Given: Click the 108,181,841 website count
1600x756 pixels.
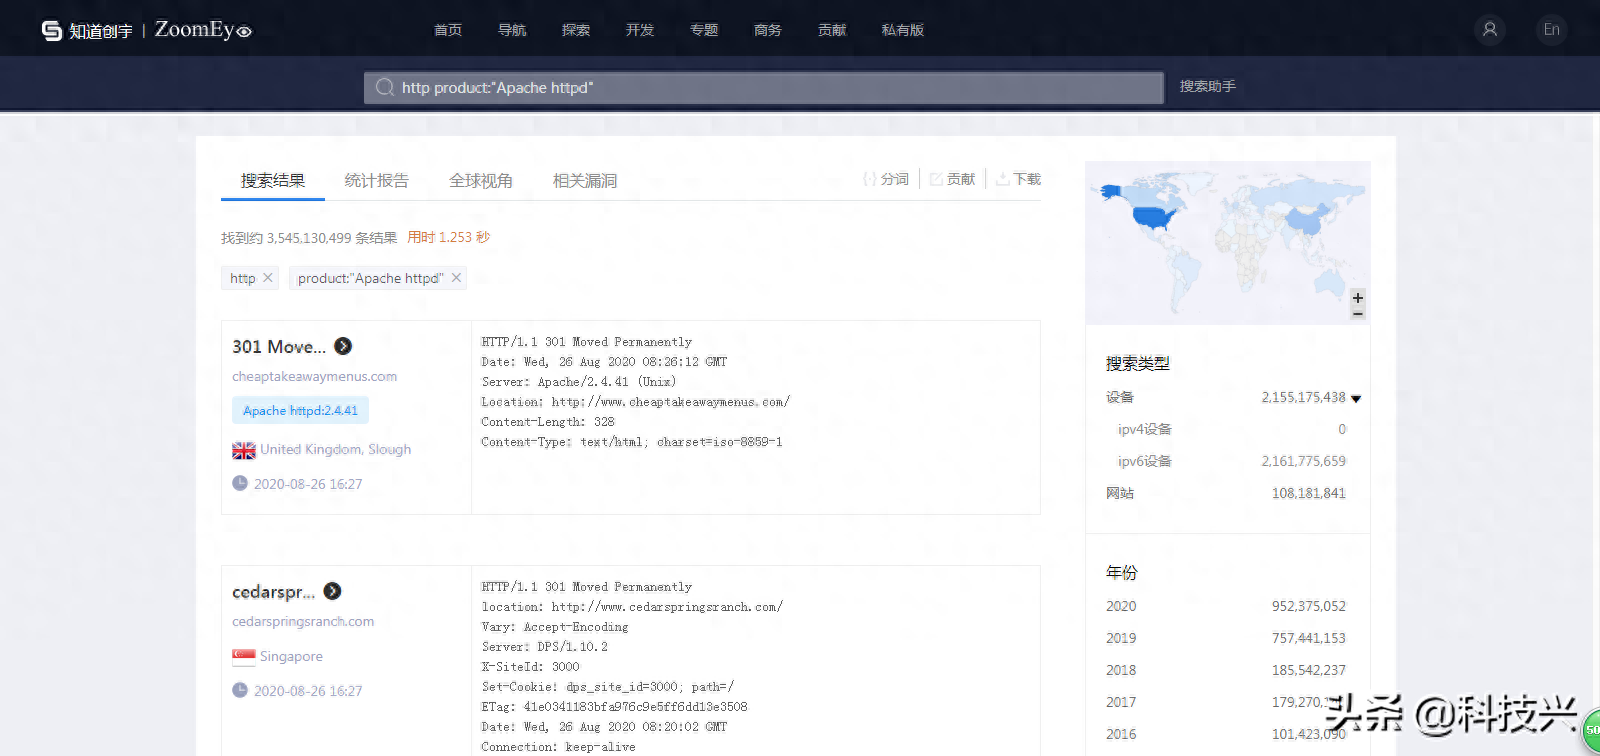Looking at the screenshot, I should 1309,494.
